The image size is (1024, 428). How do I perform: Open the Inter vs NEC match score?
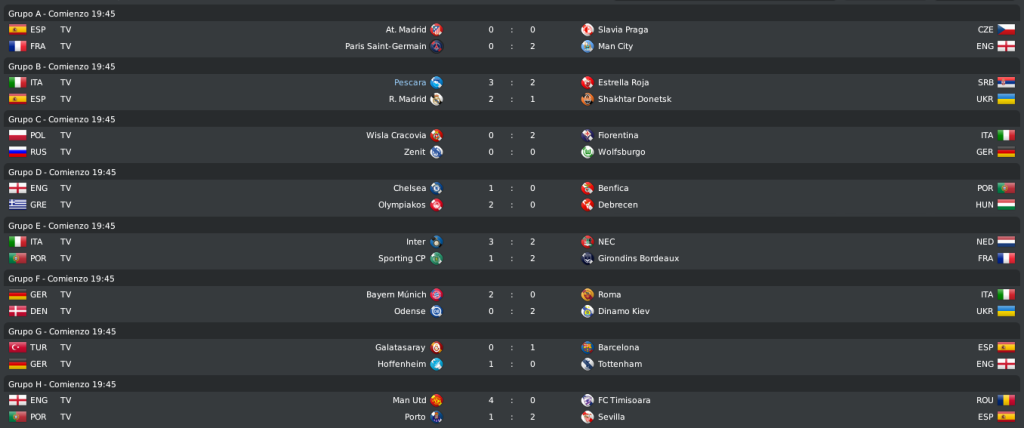coord(511,242)
